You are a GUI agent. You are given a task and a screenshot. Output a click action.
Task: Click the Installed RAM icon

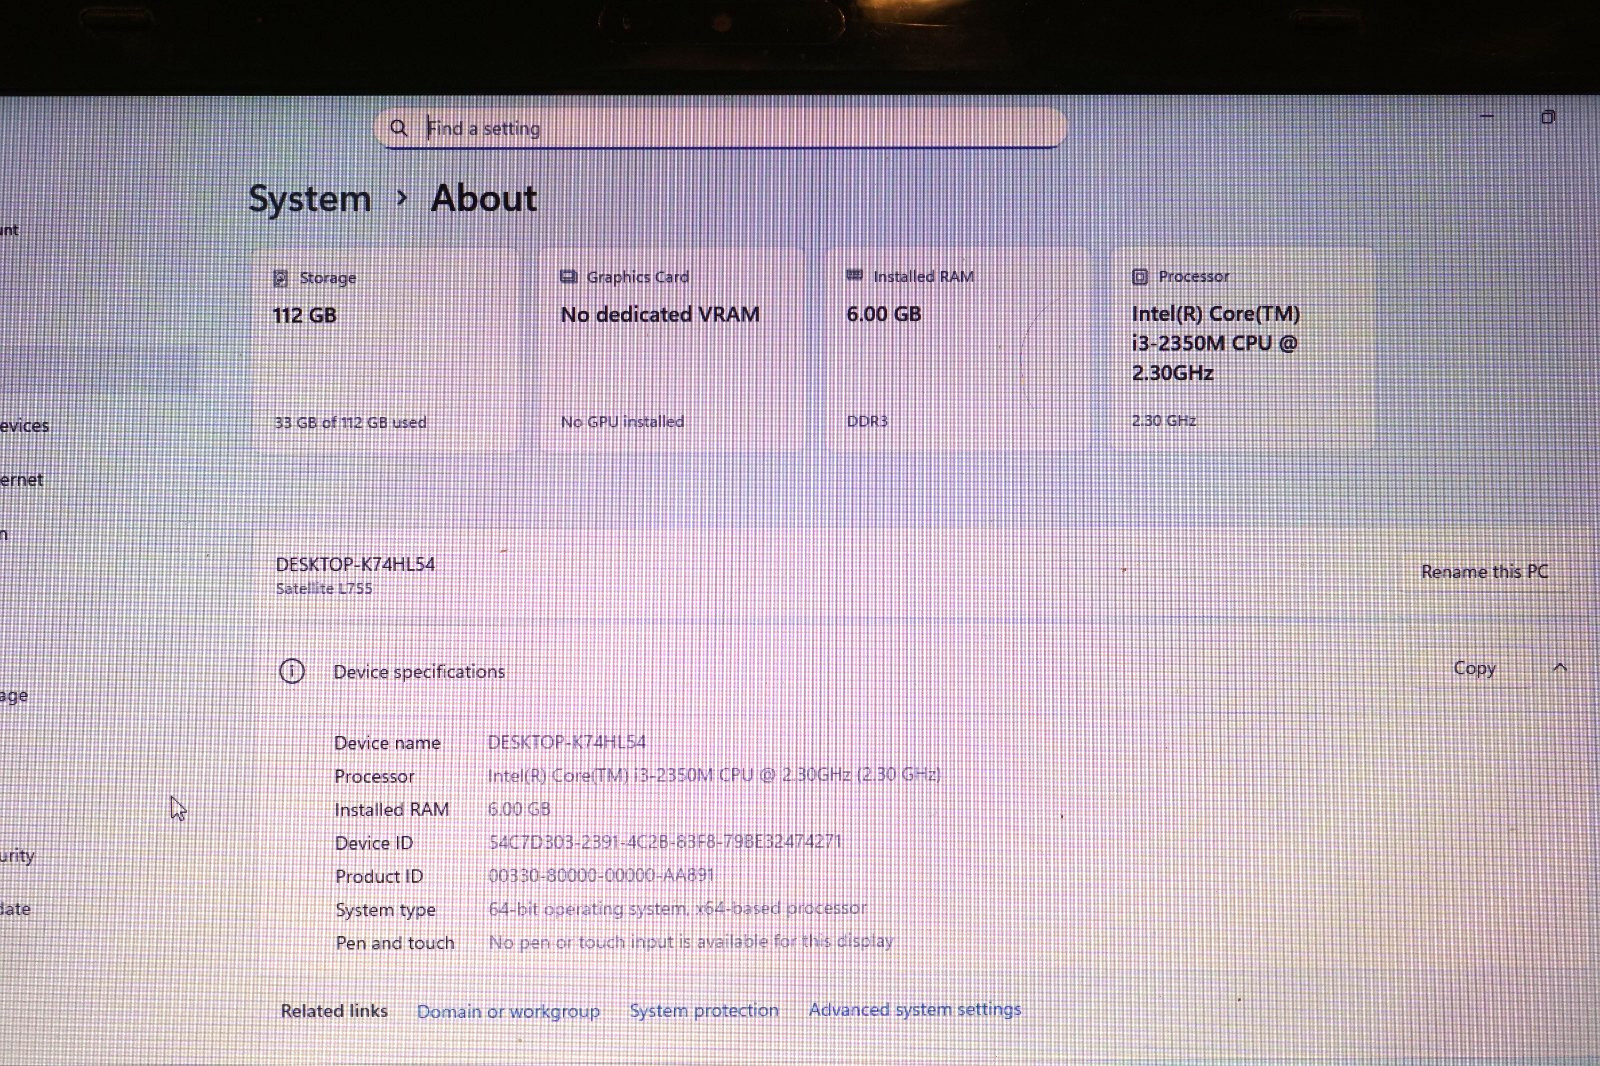pos(854,275)
